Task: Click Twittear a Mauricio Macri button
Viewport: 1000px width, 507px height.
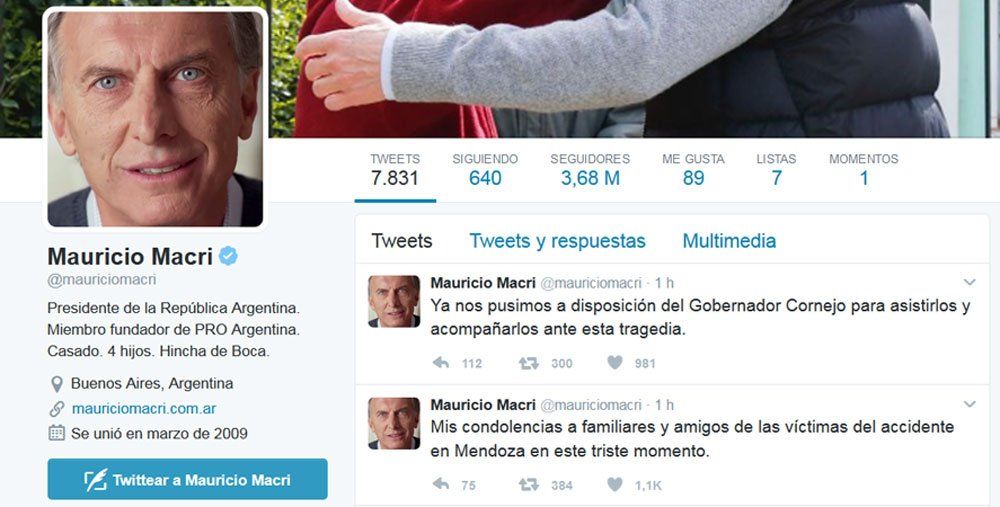Action: point(188,479)
